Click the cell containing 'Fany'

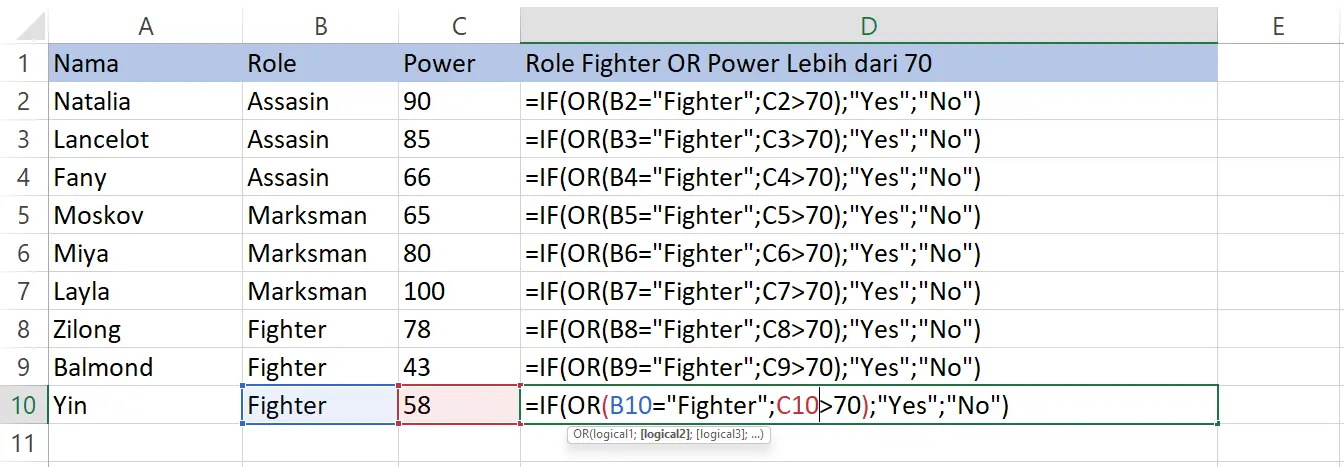pyautogui.click(x=146, y=177)
